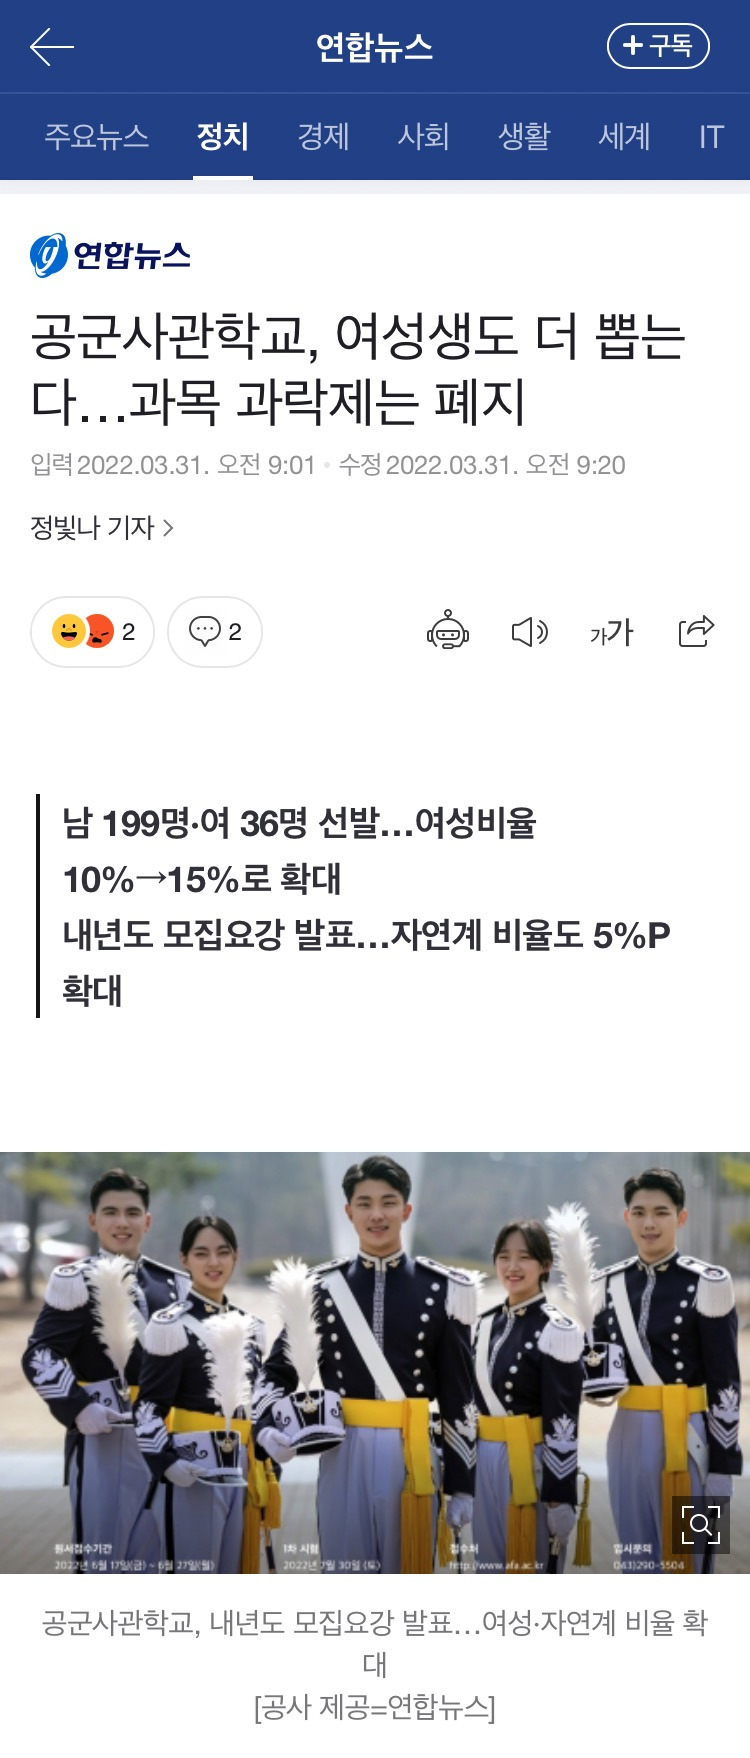The height and width of the screenshot is (1758, 750).
Task: Open the AI summary robot icon
Action: point(448,632)
